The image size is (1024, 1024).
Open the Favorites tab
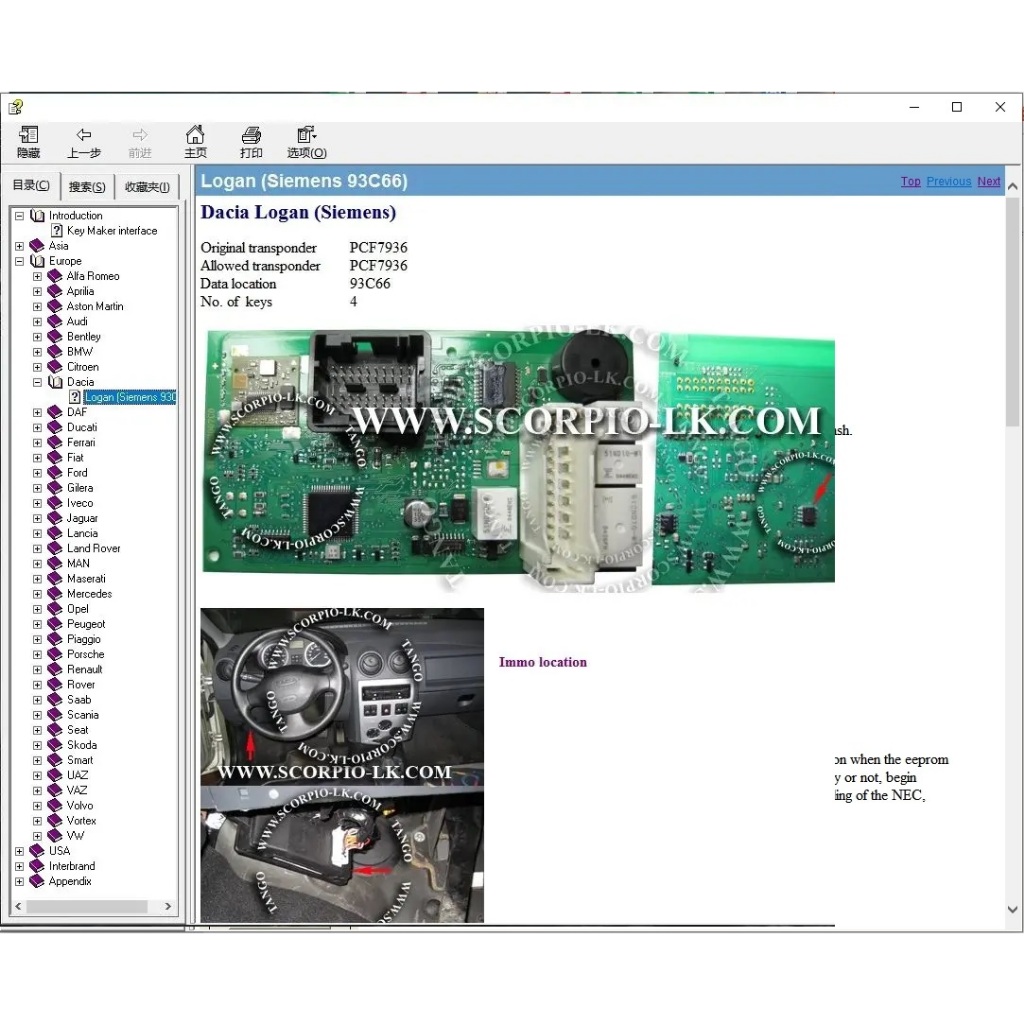pyautogui.click(x=147, y=187)
